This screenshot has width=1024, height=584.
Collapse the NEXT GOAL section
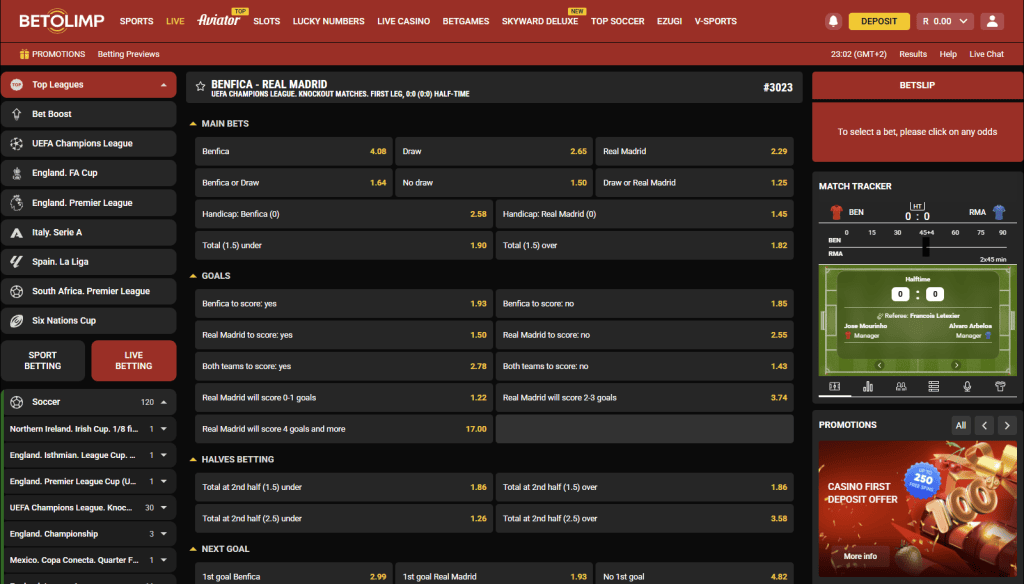pos(193,549)
